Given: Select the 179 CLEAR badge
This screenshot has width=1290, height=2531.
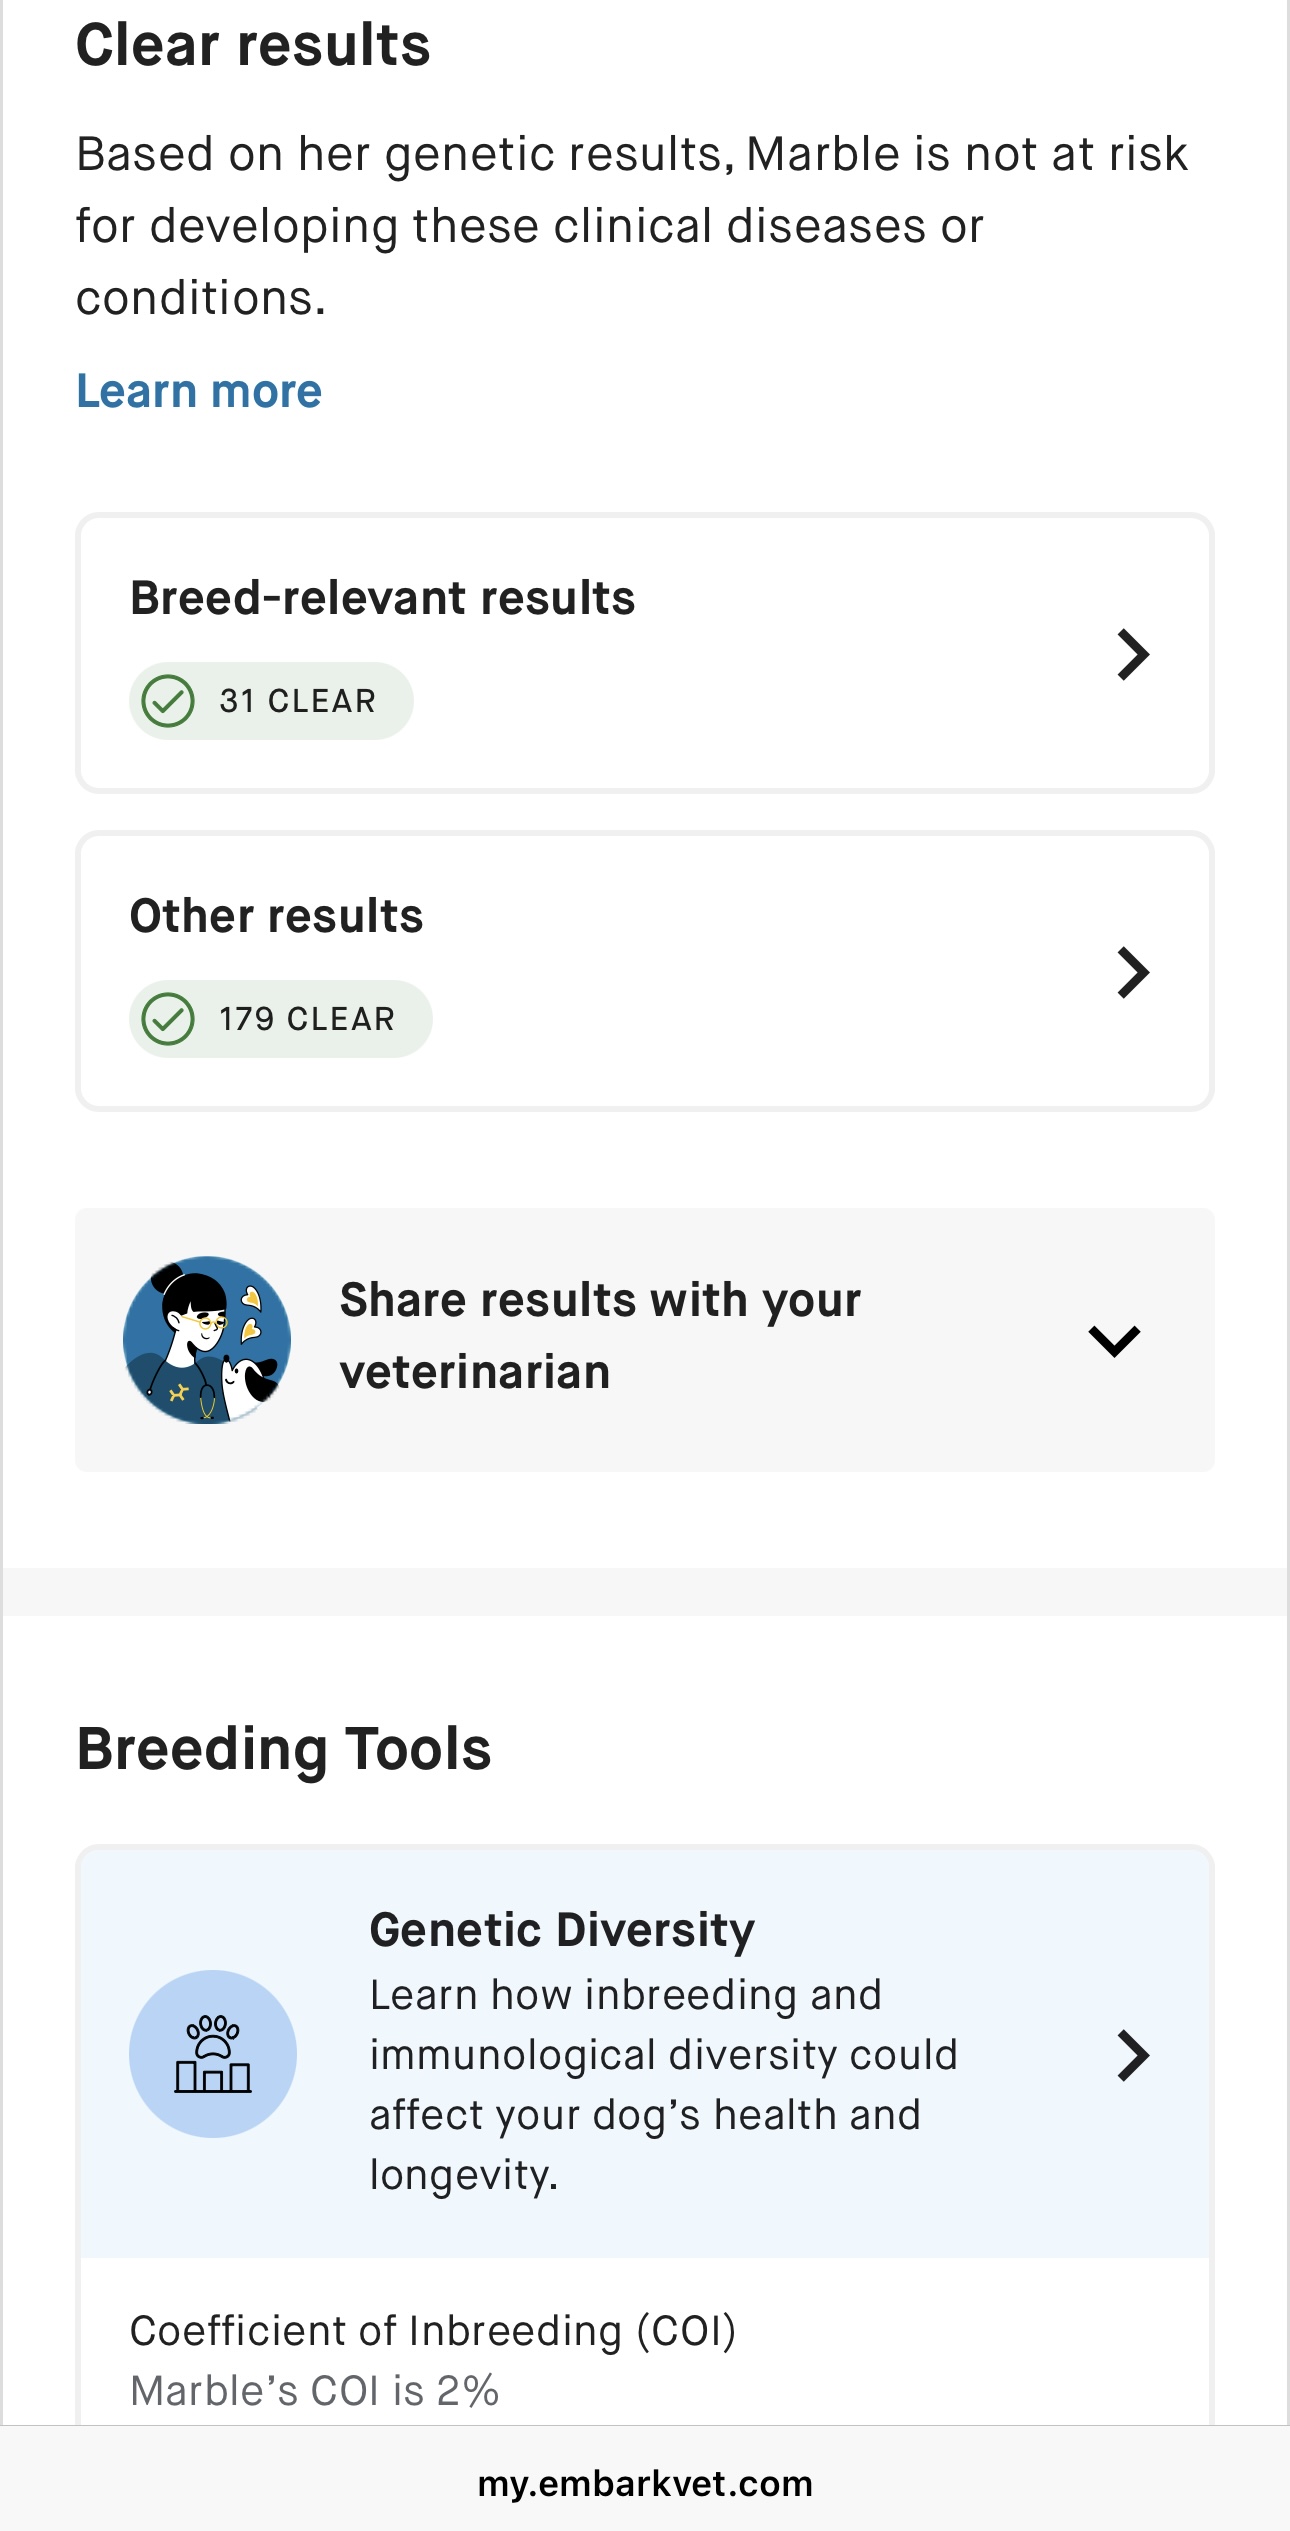Looking at the screenshot, I should (x=281, y=1019).
